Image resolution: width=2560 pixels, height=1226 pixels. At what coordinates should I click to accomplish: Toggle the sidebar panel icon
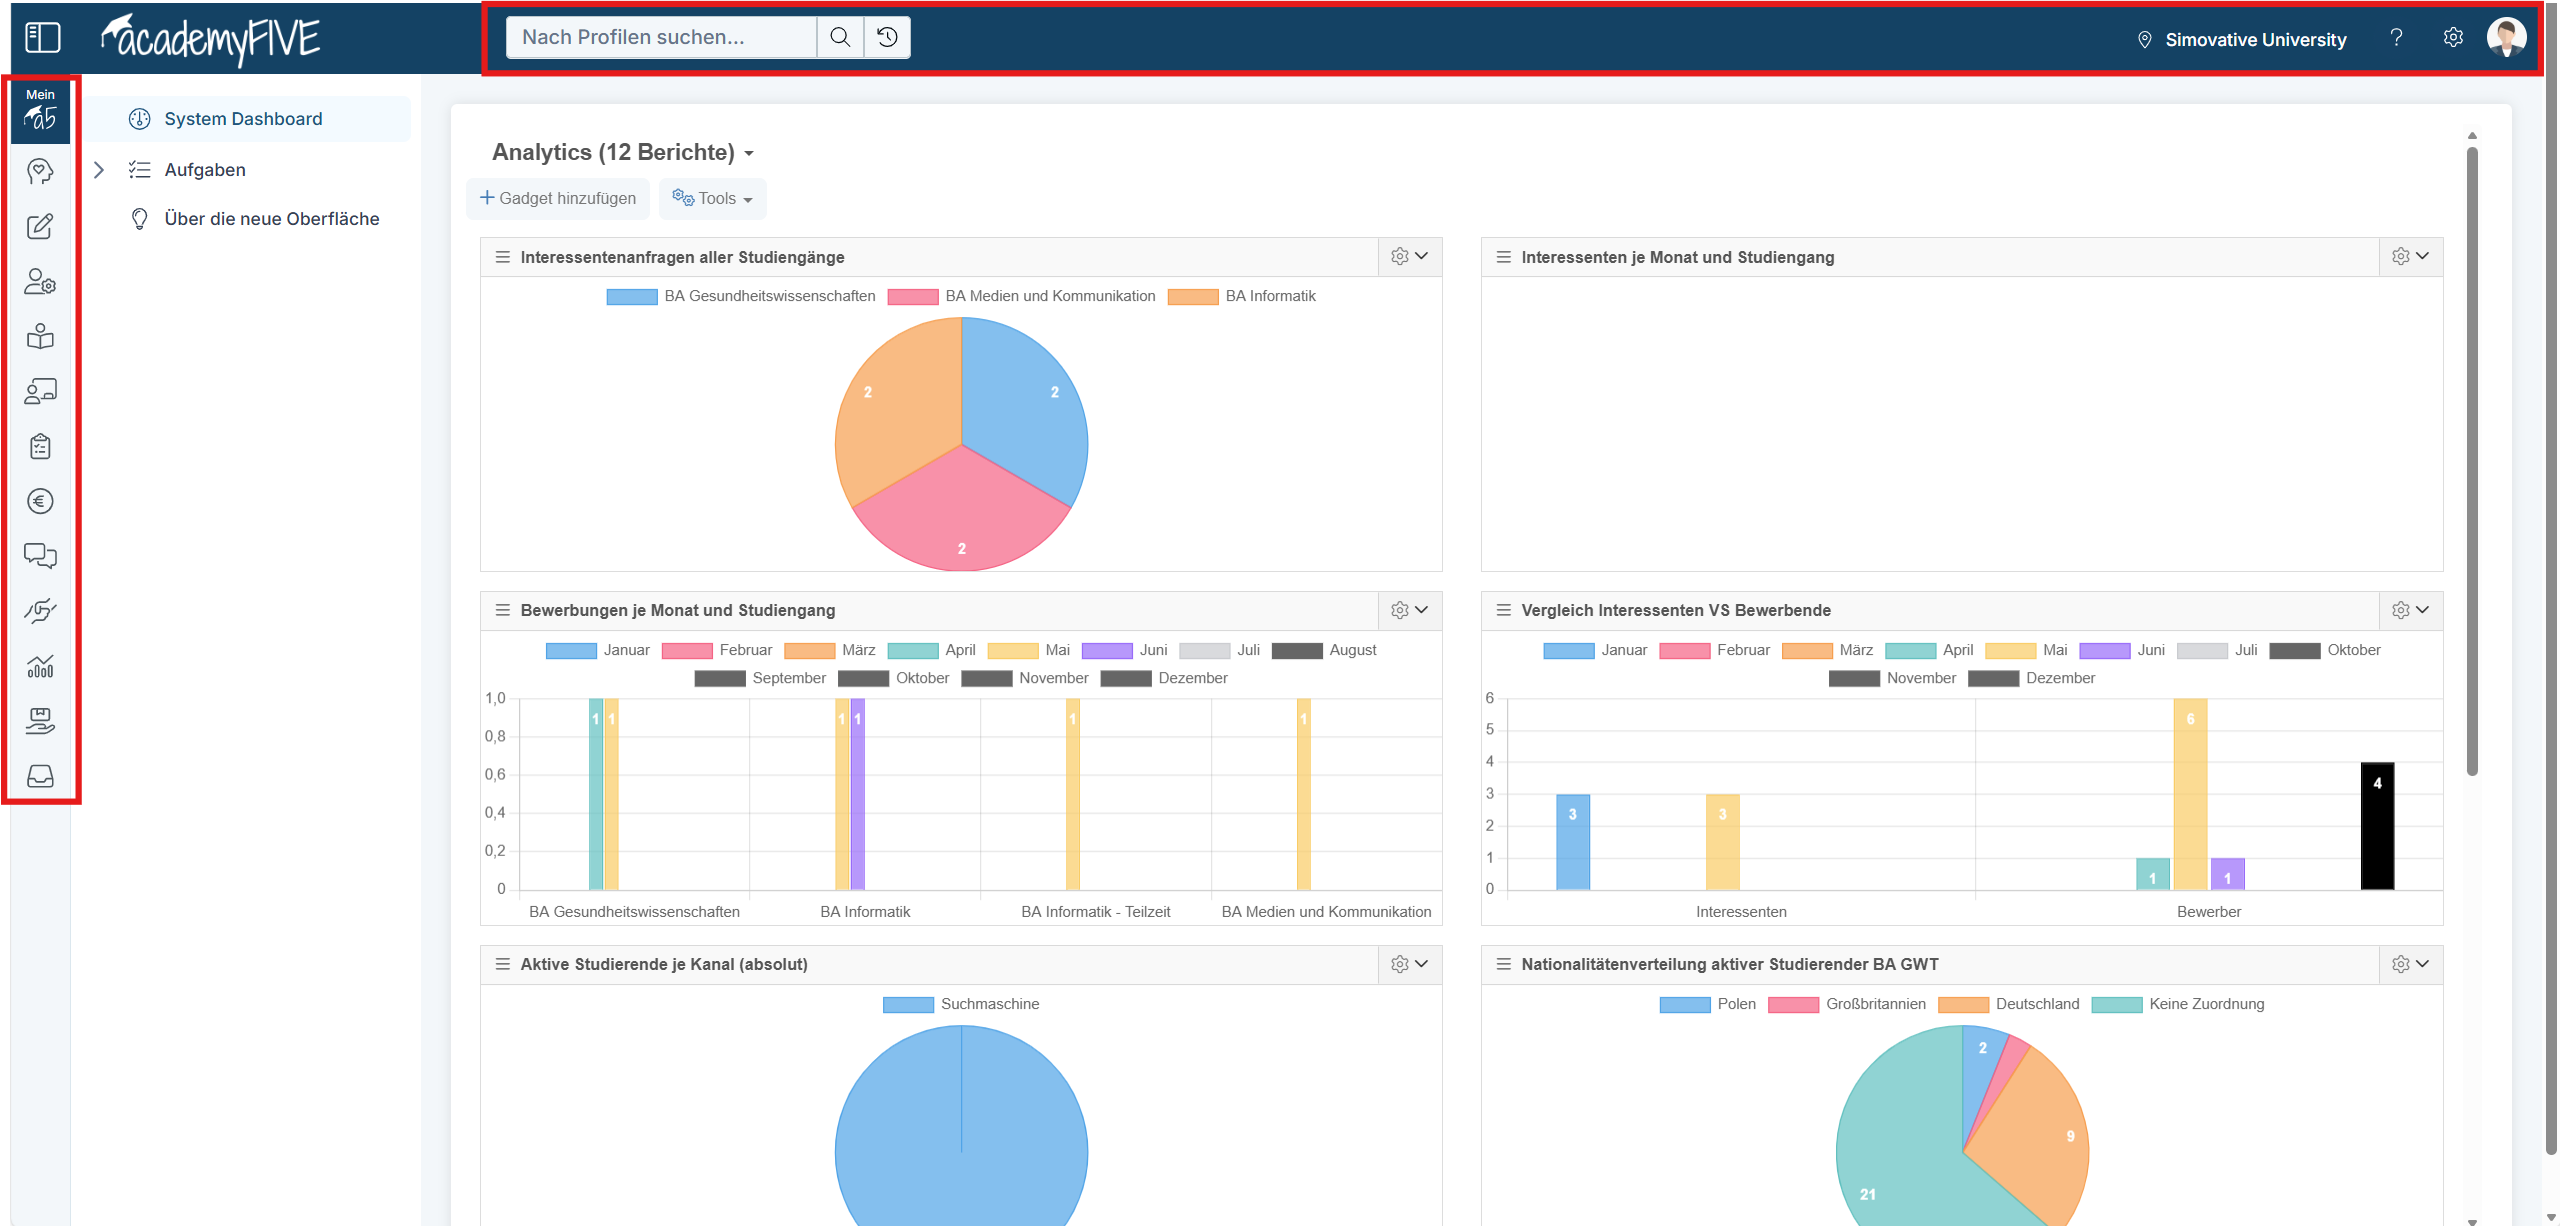coord(42,38)
